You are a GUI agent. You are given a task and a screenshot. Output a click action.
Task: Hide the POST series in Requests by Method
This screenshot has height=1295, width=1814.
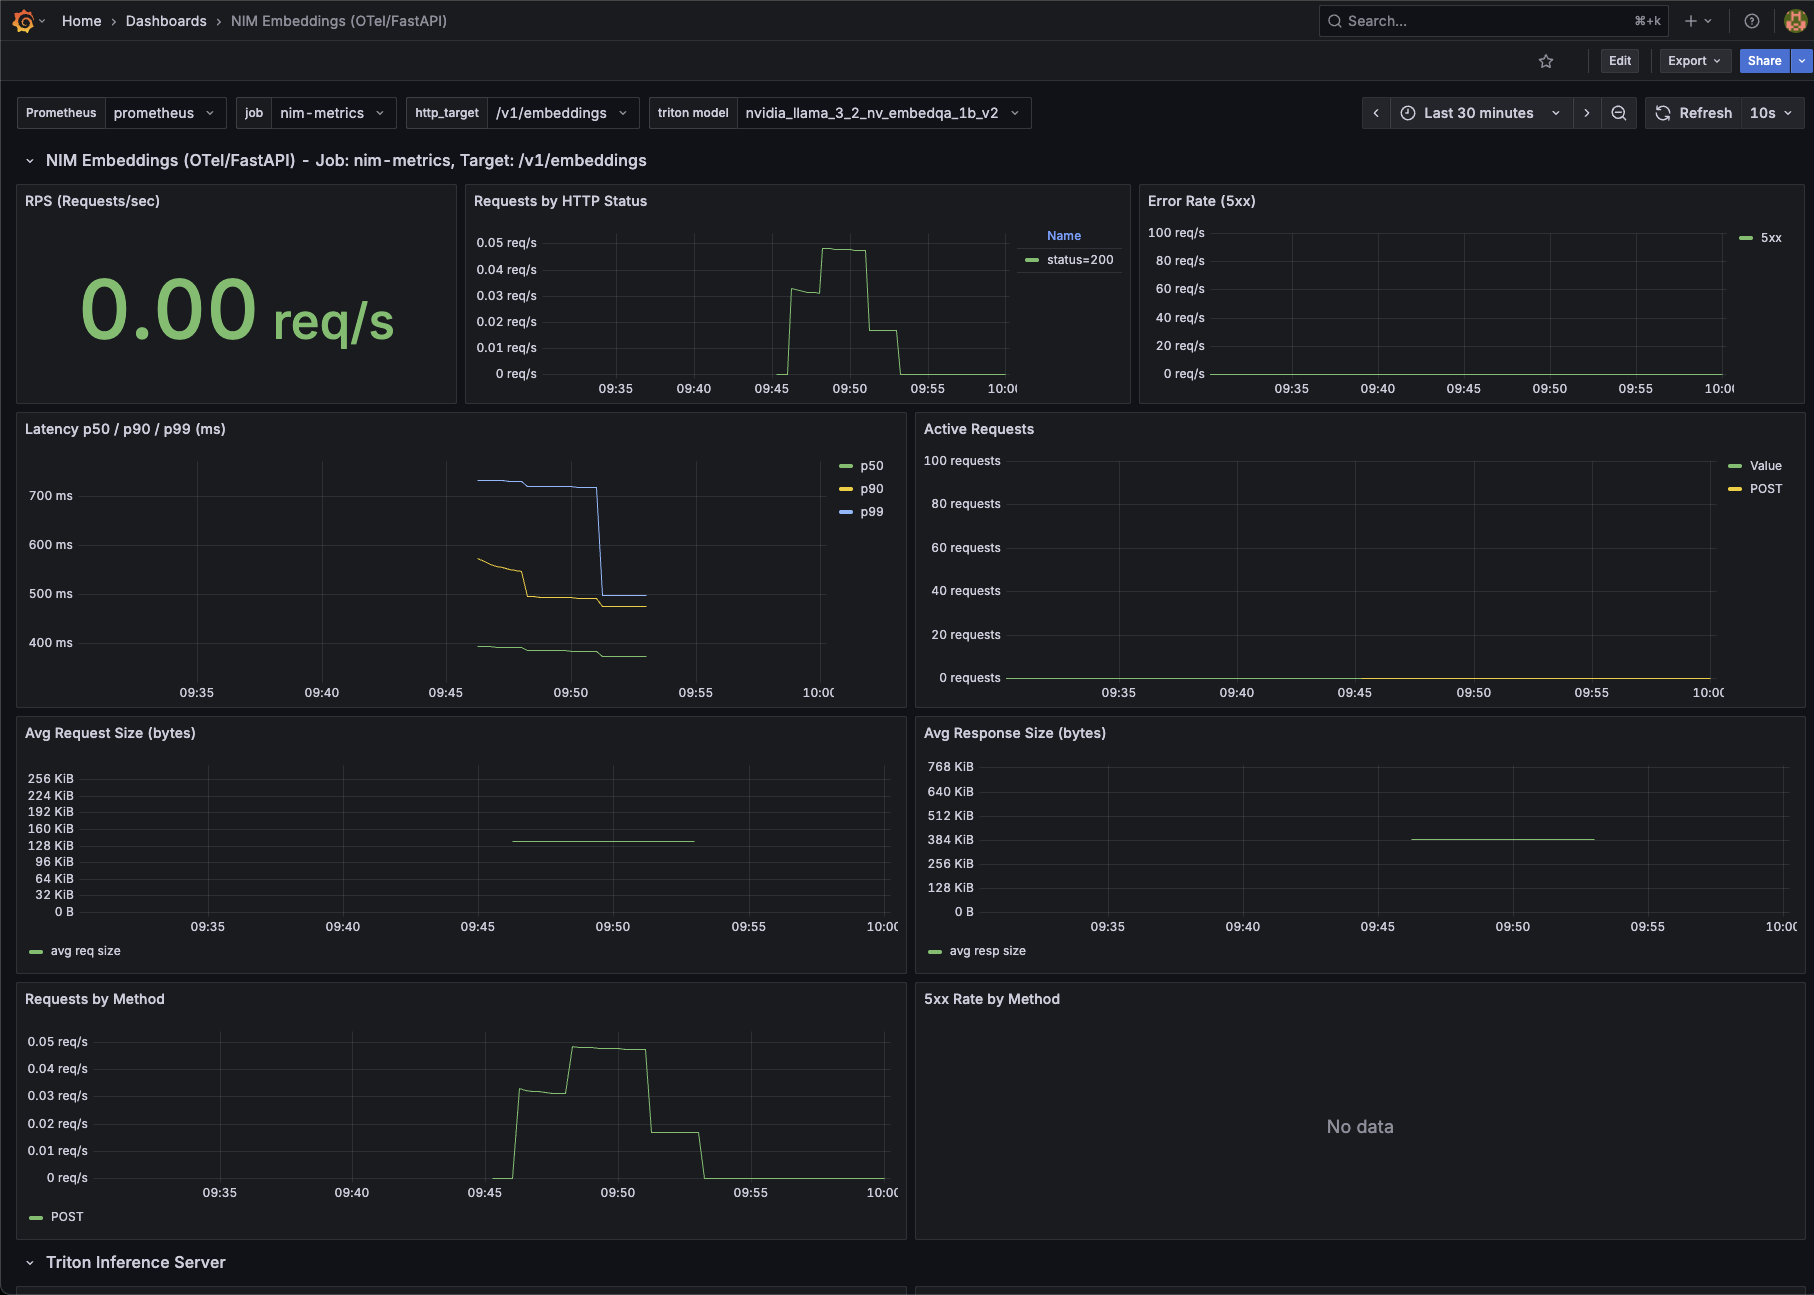[x=66, y=1216]
